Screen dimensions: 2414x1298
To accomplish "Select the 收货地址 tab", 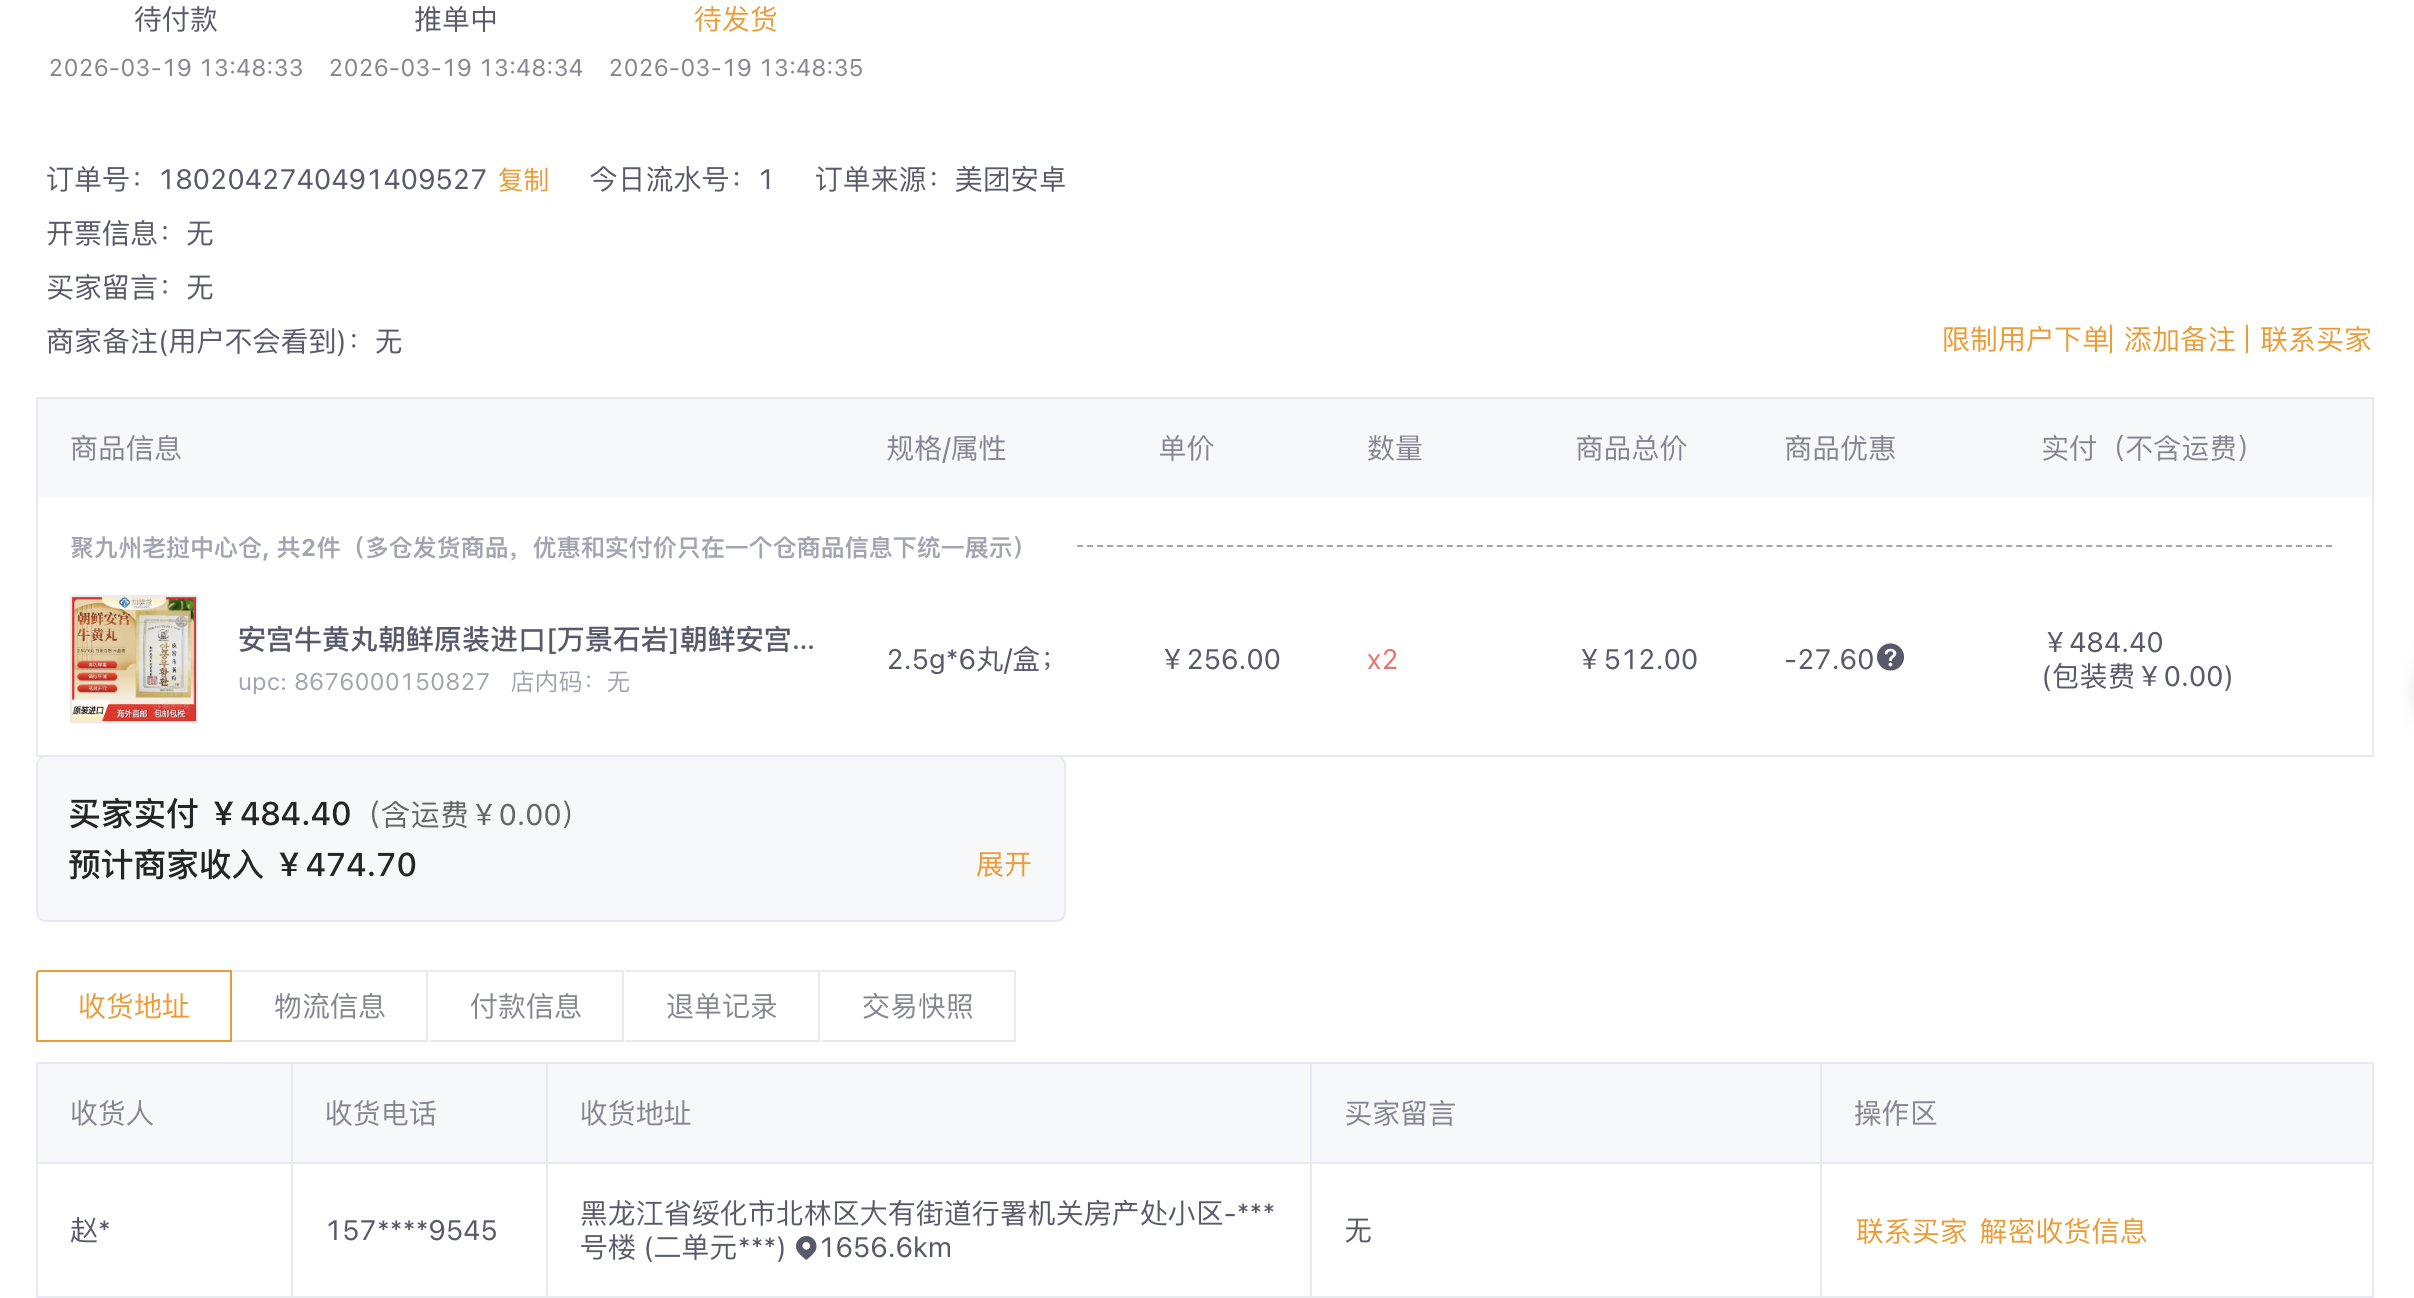I will (x=134, y=1006).
